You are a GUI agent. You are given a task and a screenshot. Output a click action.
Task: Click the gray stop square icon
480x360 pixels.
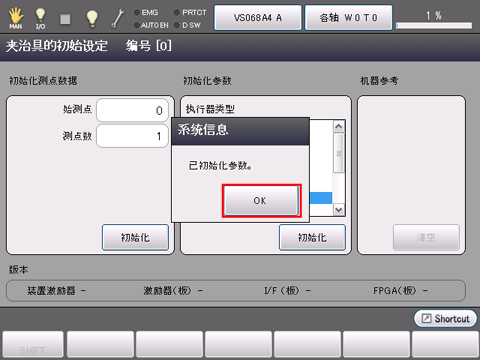coord(65,19)
